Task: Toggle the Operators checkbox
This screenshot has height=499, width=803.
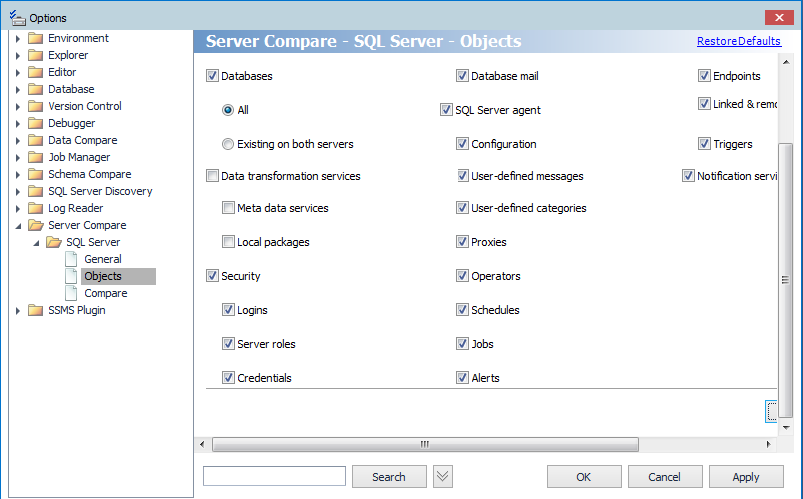Action: (462, 276)
